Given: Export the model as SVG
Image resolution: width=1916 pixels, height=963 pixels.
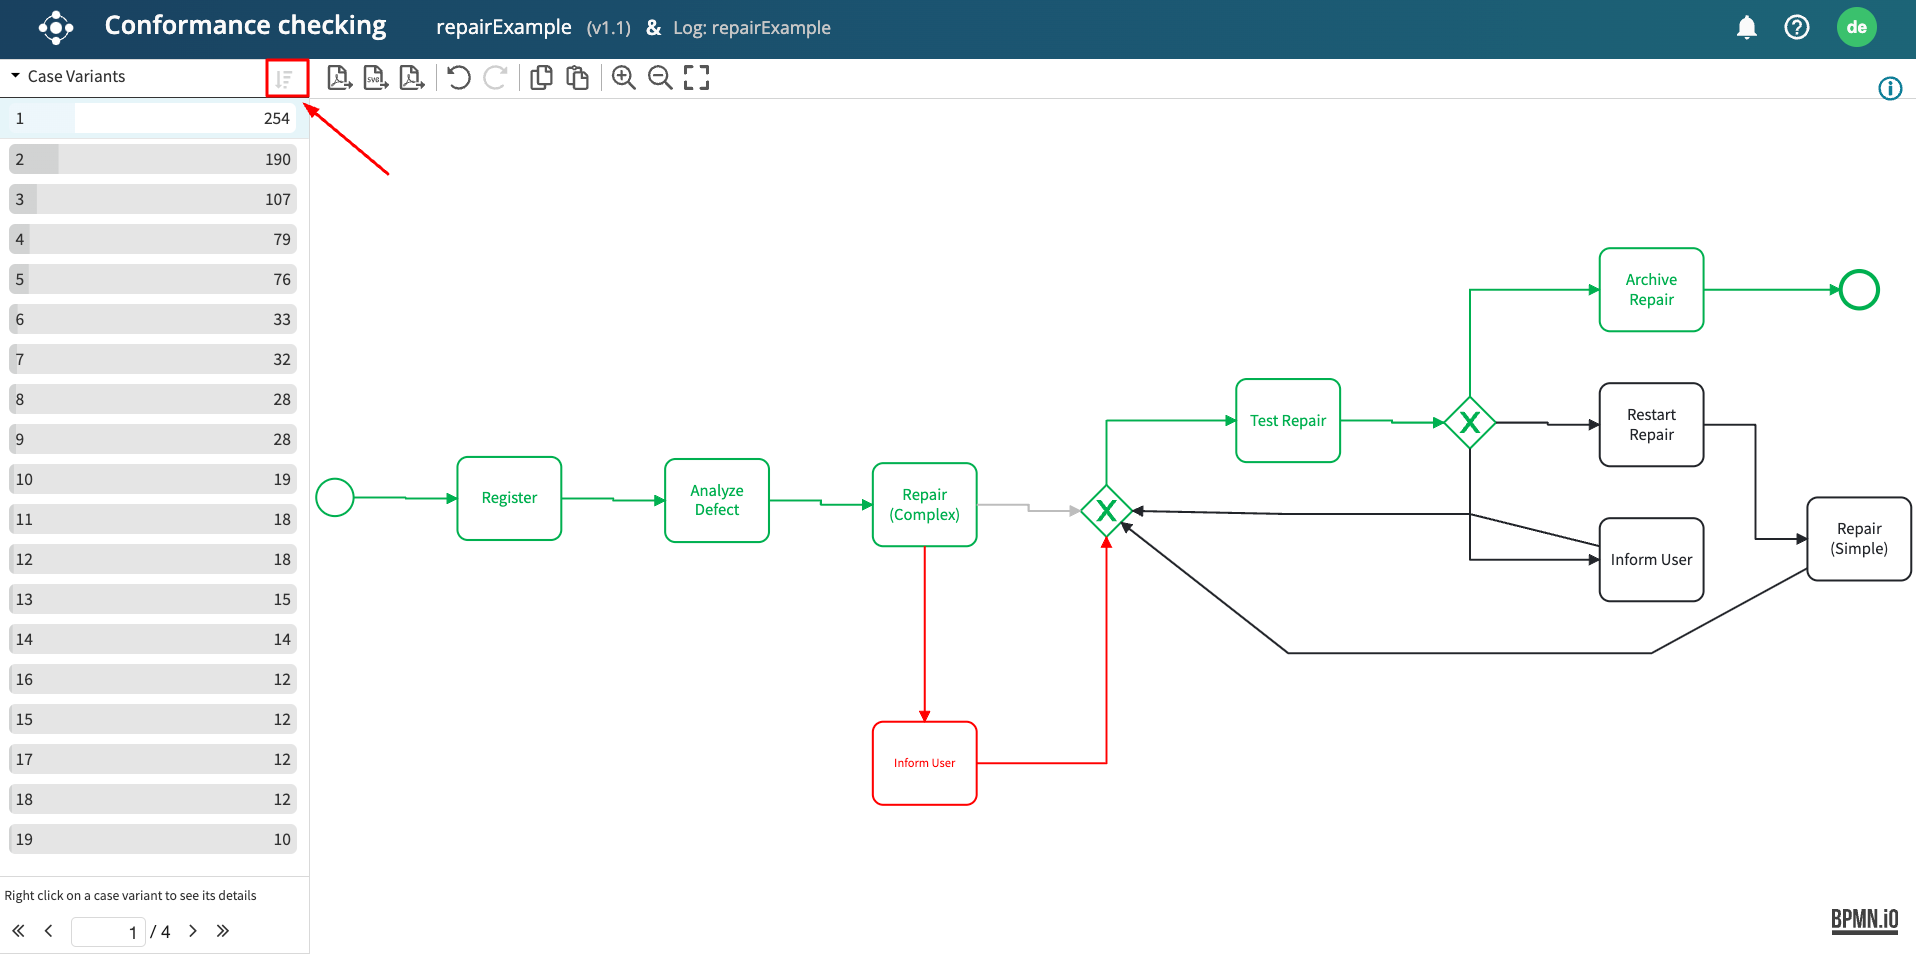Looking at the screenshot, I should coord(376,78).
